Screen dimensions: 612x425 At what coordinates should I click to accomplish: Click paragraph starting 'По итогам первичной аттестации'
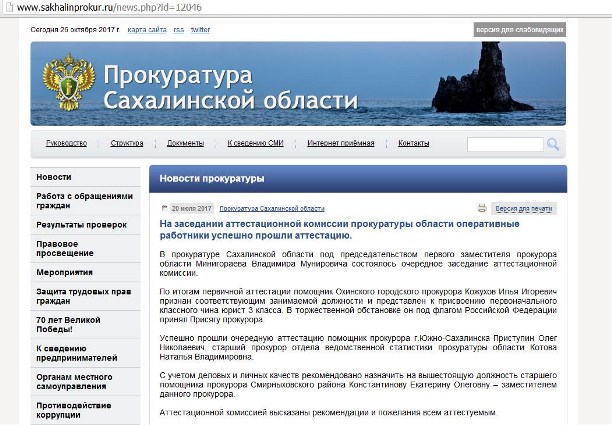coord(358,306)
